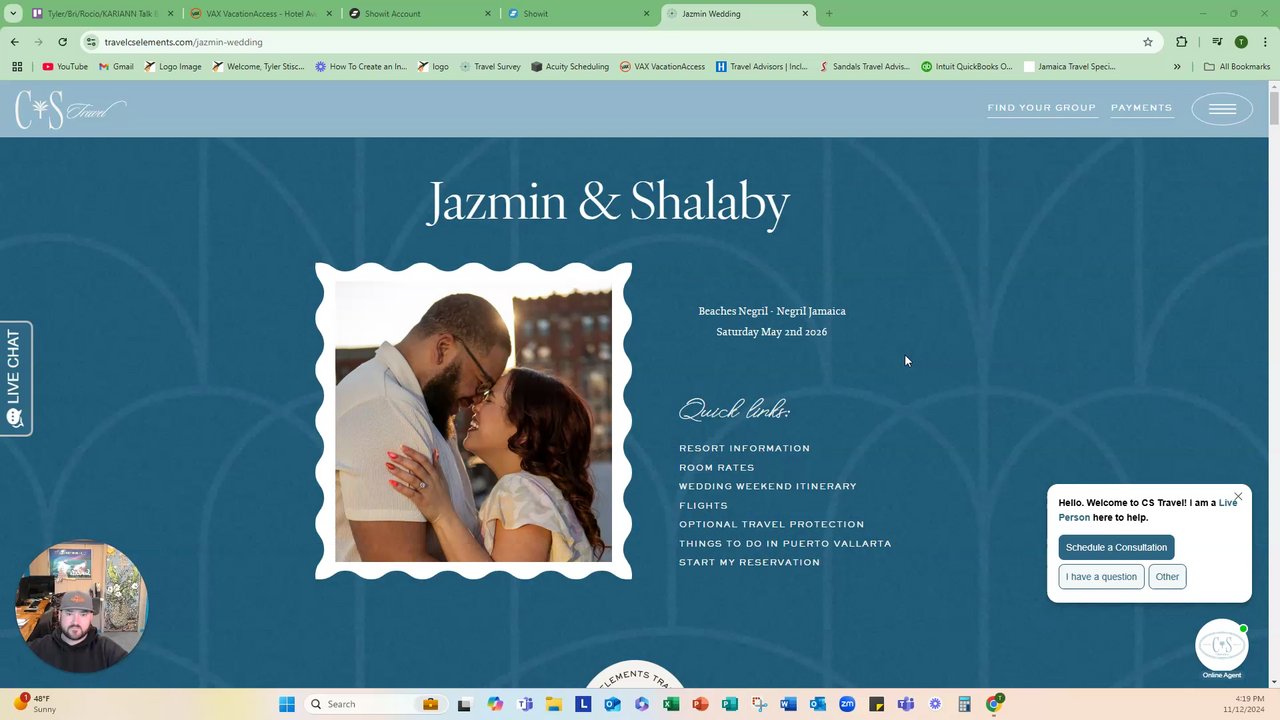
Task: Click the Other chat option button
Action: click(1167, 576)
